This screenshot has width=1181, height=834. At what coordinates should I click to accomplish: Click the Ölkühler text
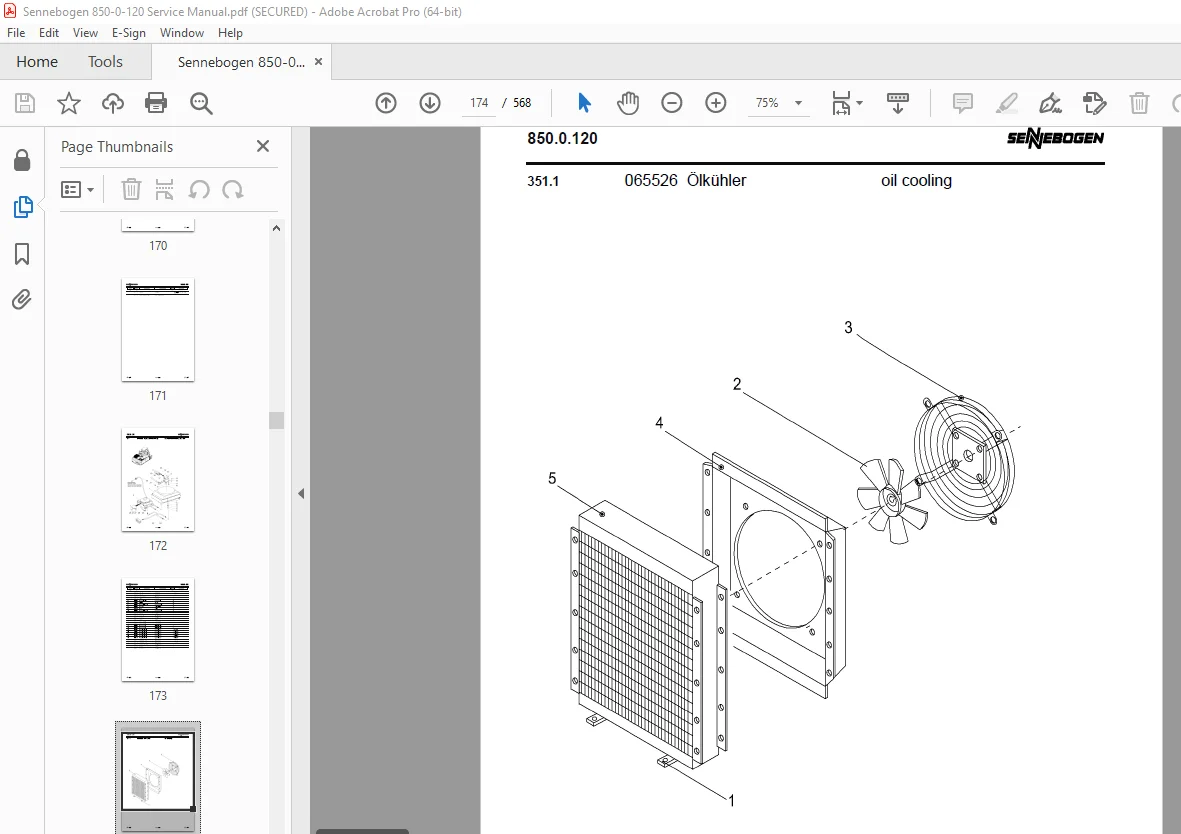pos(716,181)
